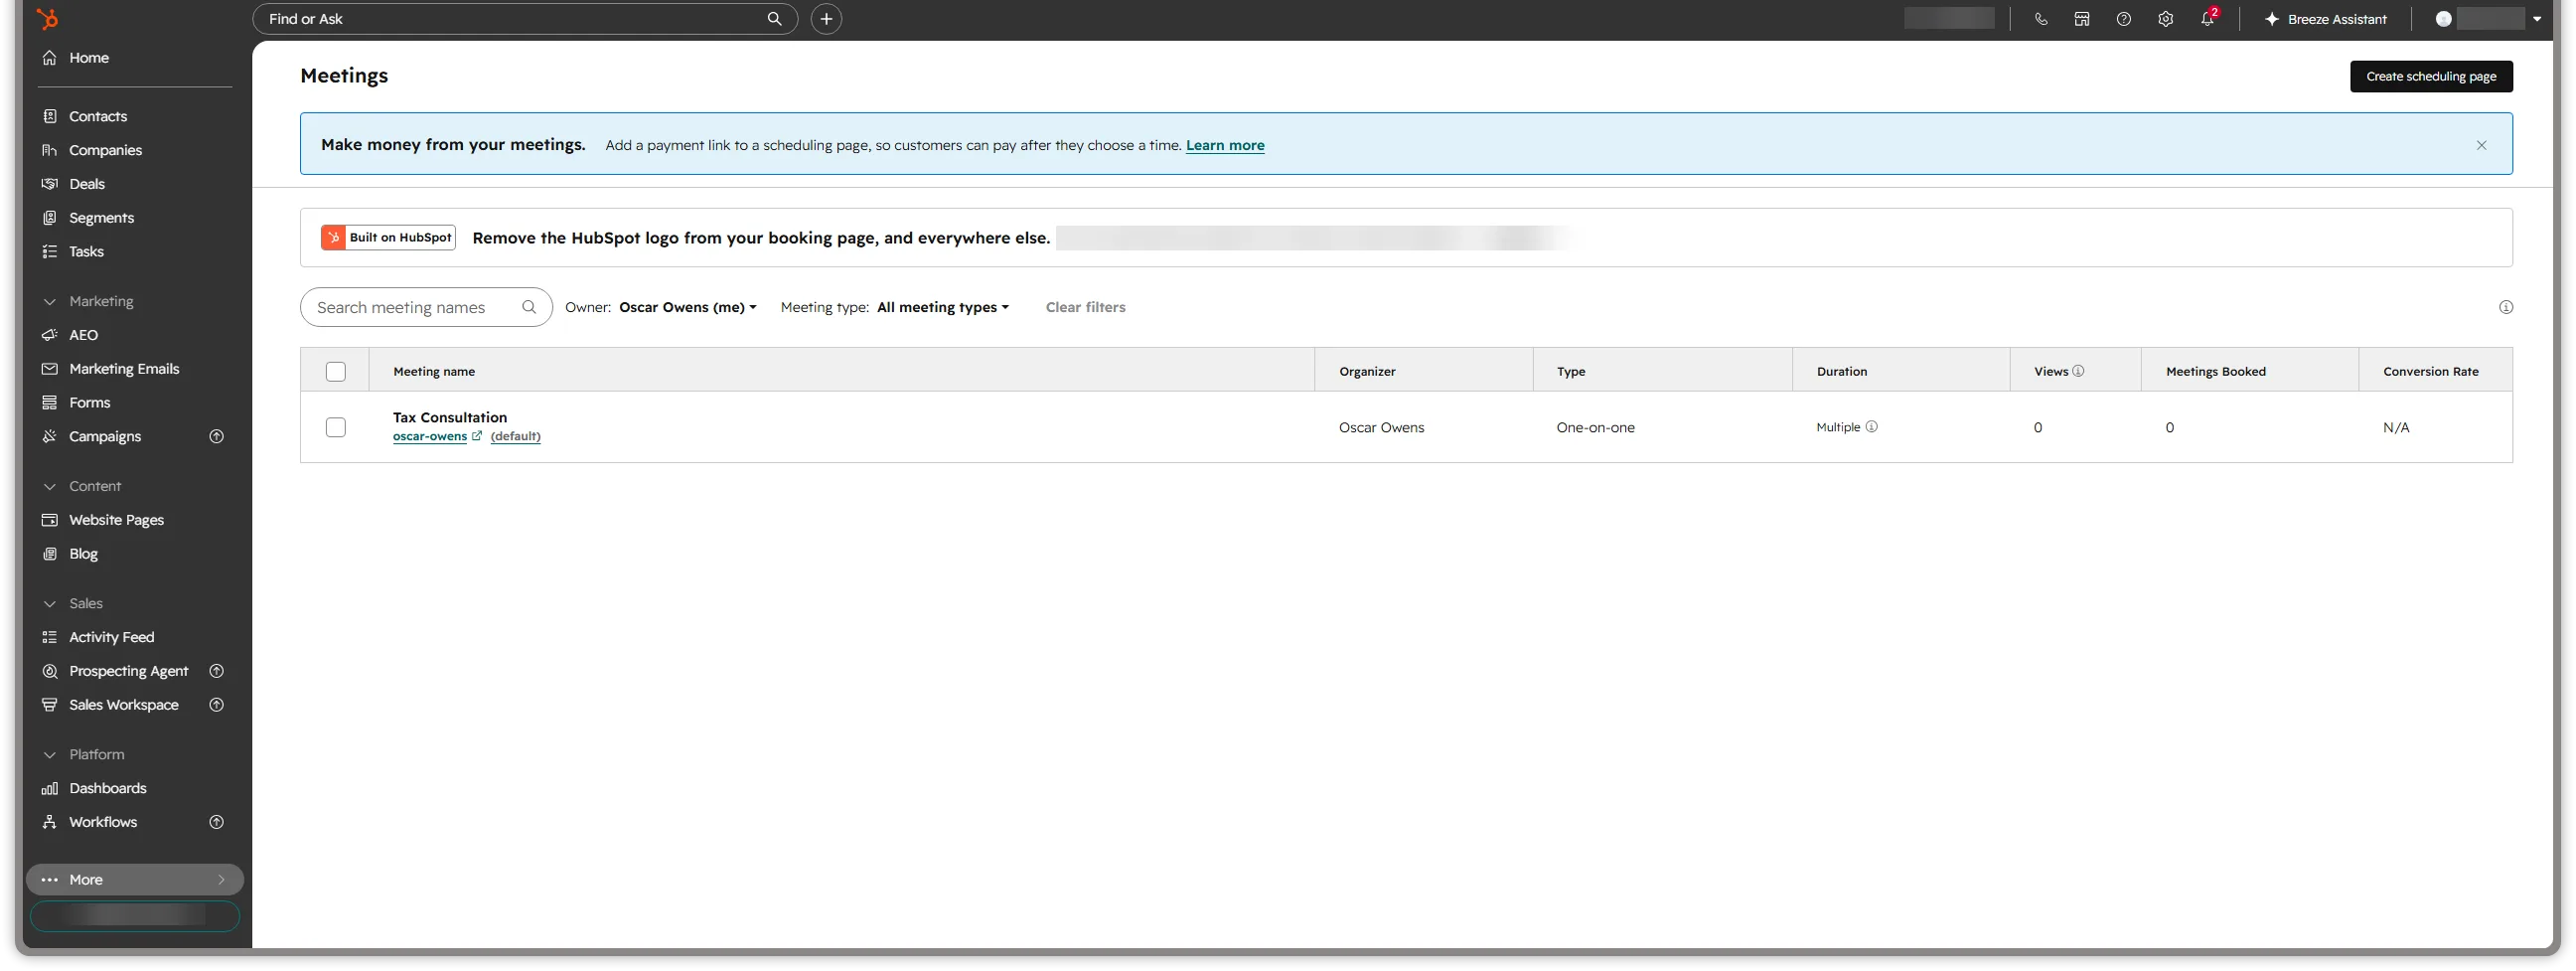This screenshot has width=2576, height=971.
Task: Click the magnifier in Search meeting names
Action: [529, 308]
